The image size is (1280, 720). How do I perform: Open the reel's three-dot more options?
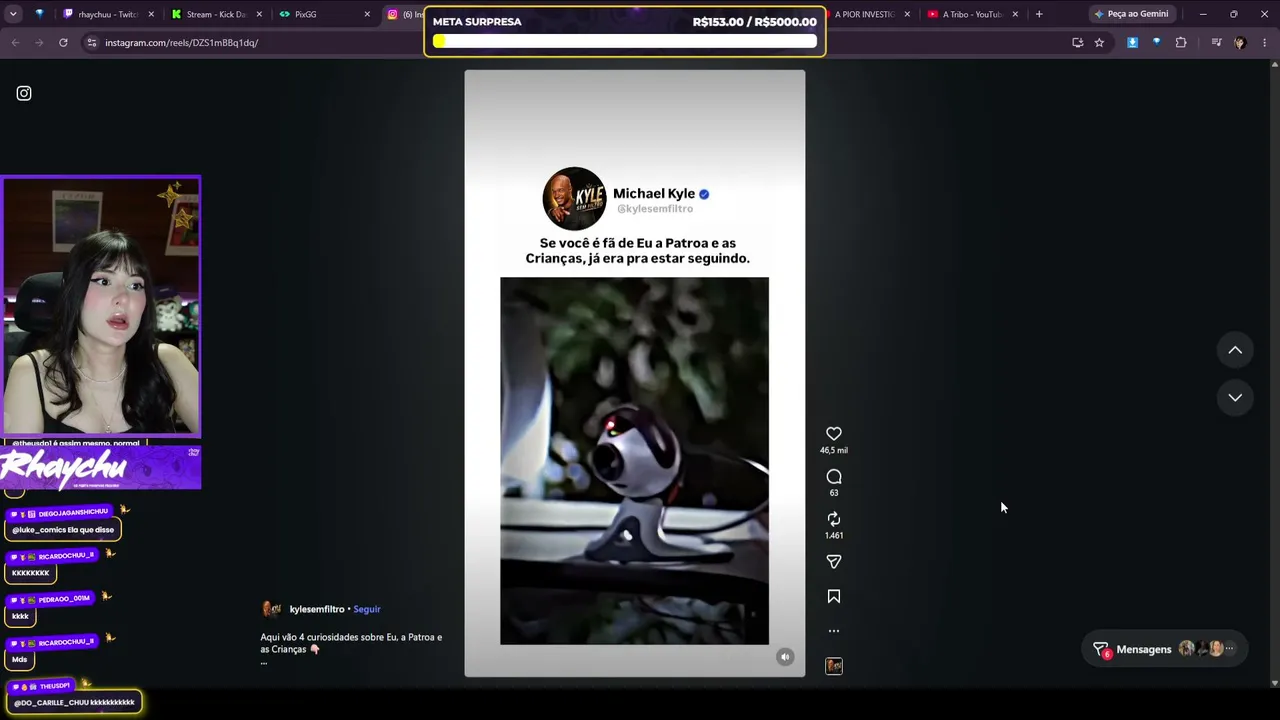coord(834,631)
